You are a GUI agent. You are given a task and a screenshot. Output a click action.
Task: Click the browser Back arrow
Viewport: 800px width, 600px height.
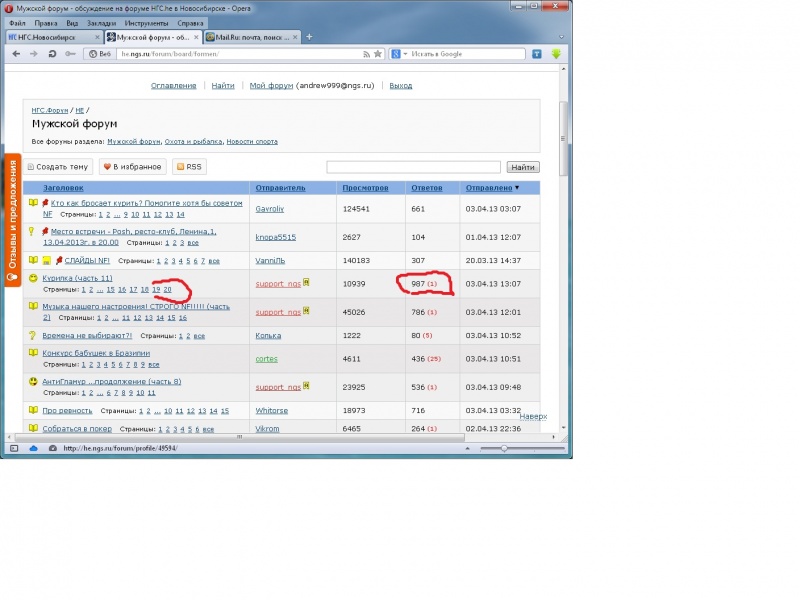(x=13, y=54)
